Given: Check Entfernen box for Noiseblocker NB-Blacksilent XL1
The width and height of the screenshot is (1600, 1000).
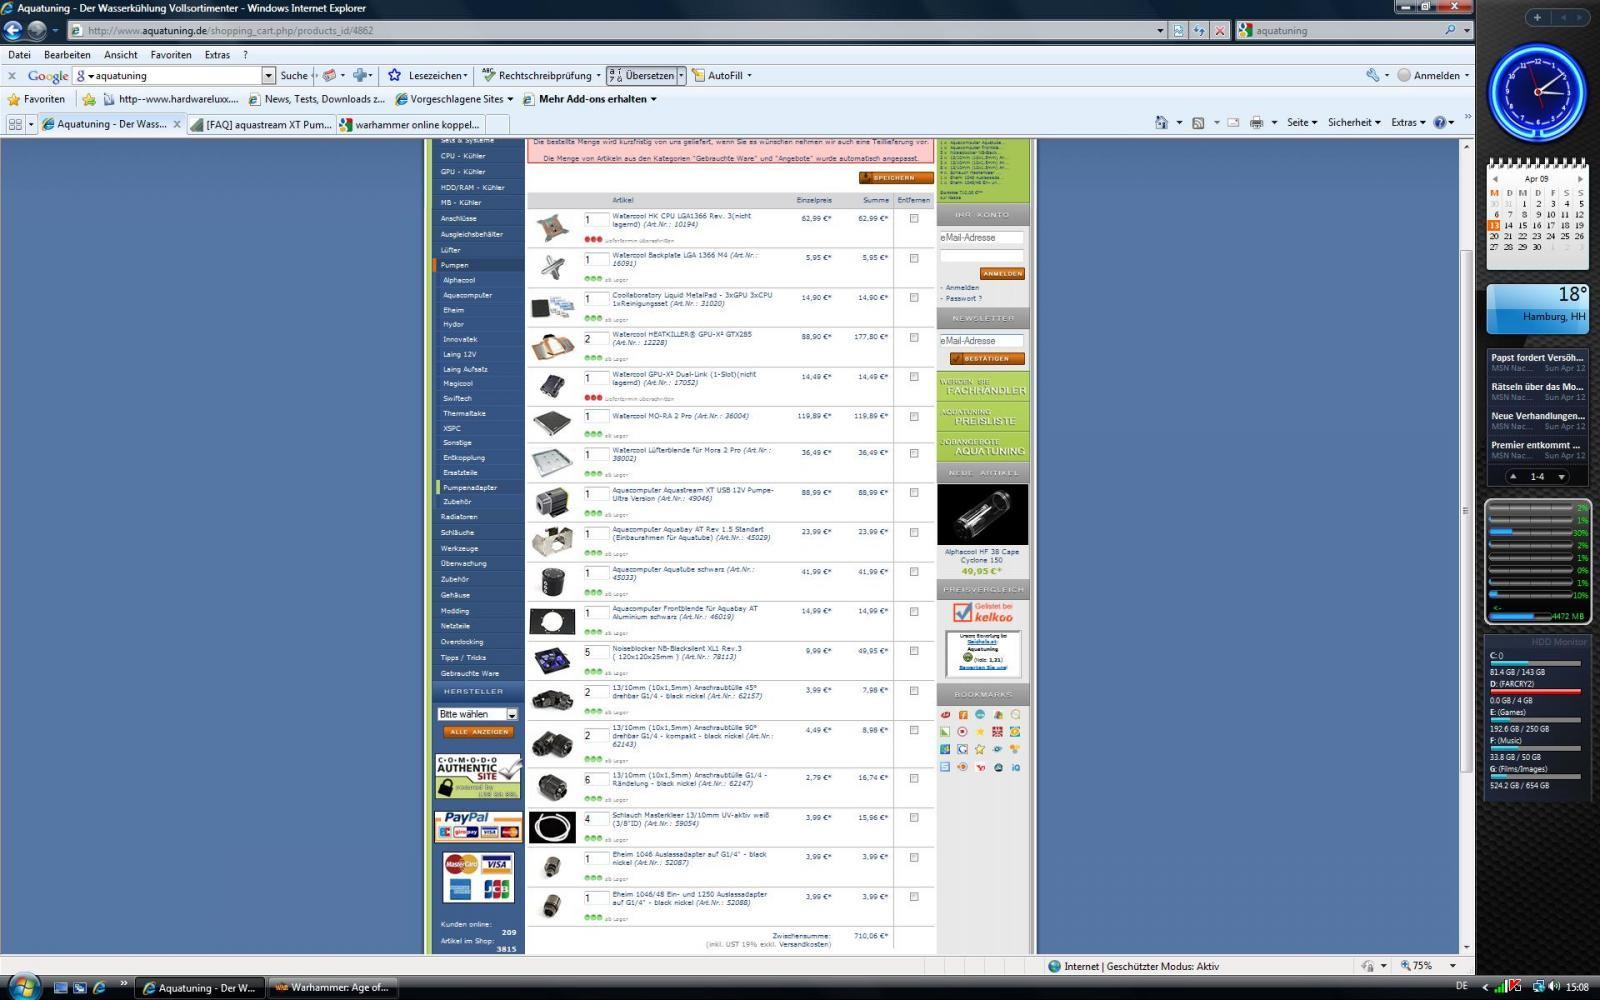Looking at the screenshot, I should (x=913, y=651).
